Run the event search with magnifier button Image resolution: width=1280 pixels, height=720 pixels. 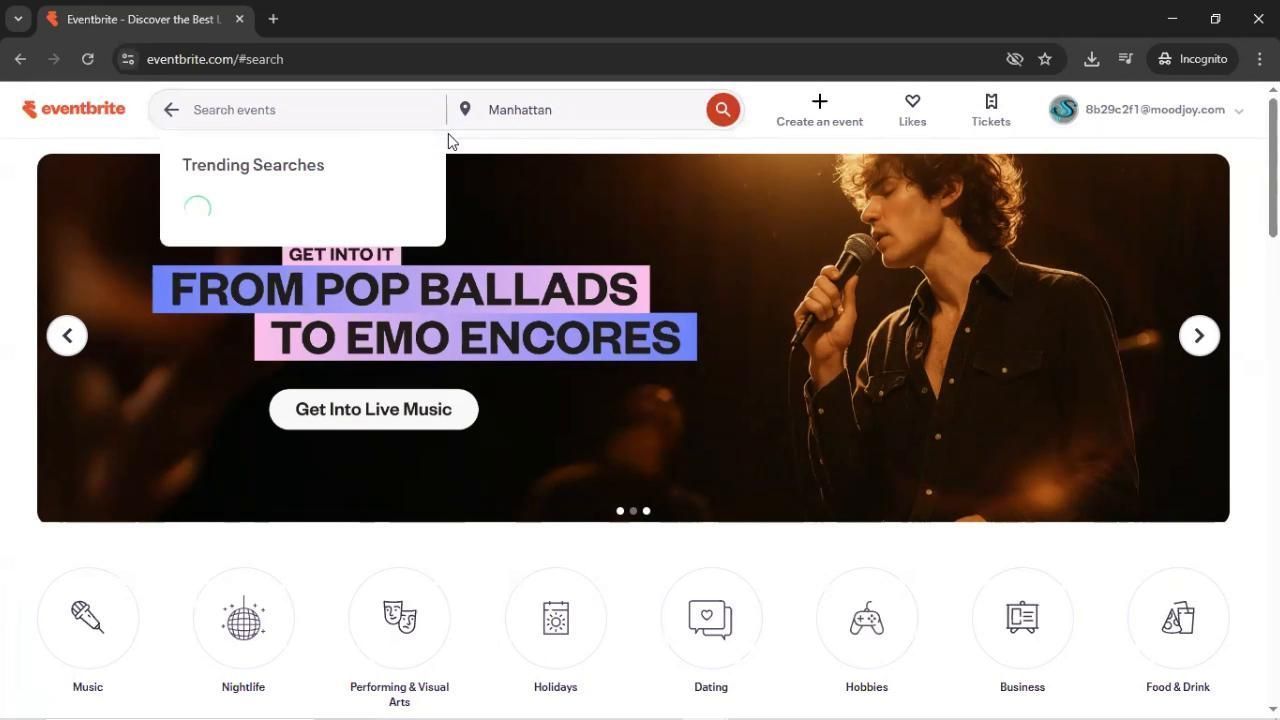click(x=722, y=109)
